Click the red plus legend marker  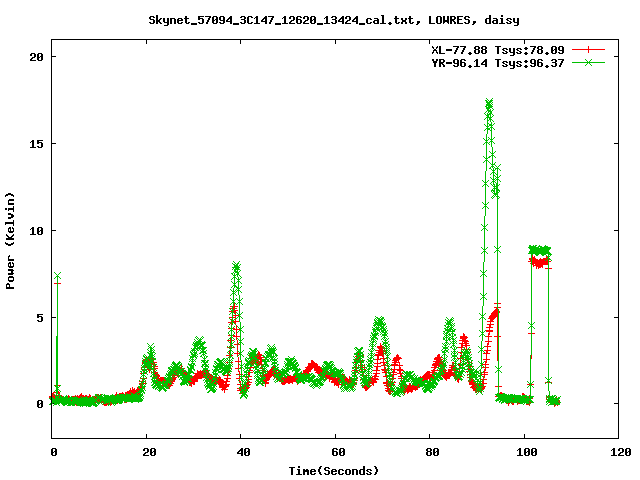coord(588,50)
